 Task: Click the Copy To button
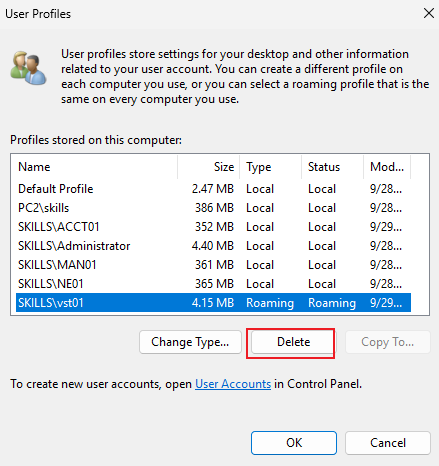click(x=388, y=342)
